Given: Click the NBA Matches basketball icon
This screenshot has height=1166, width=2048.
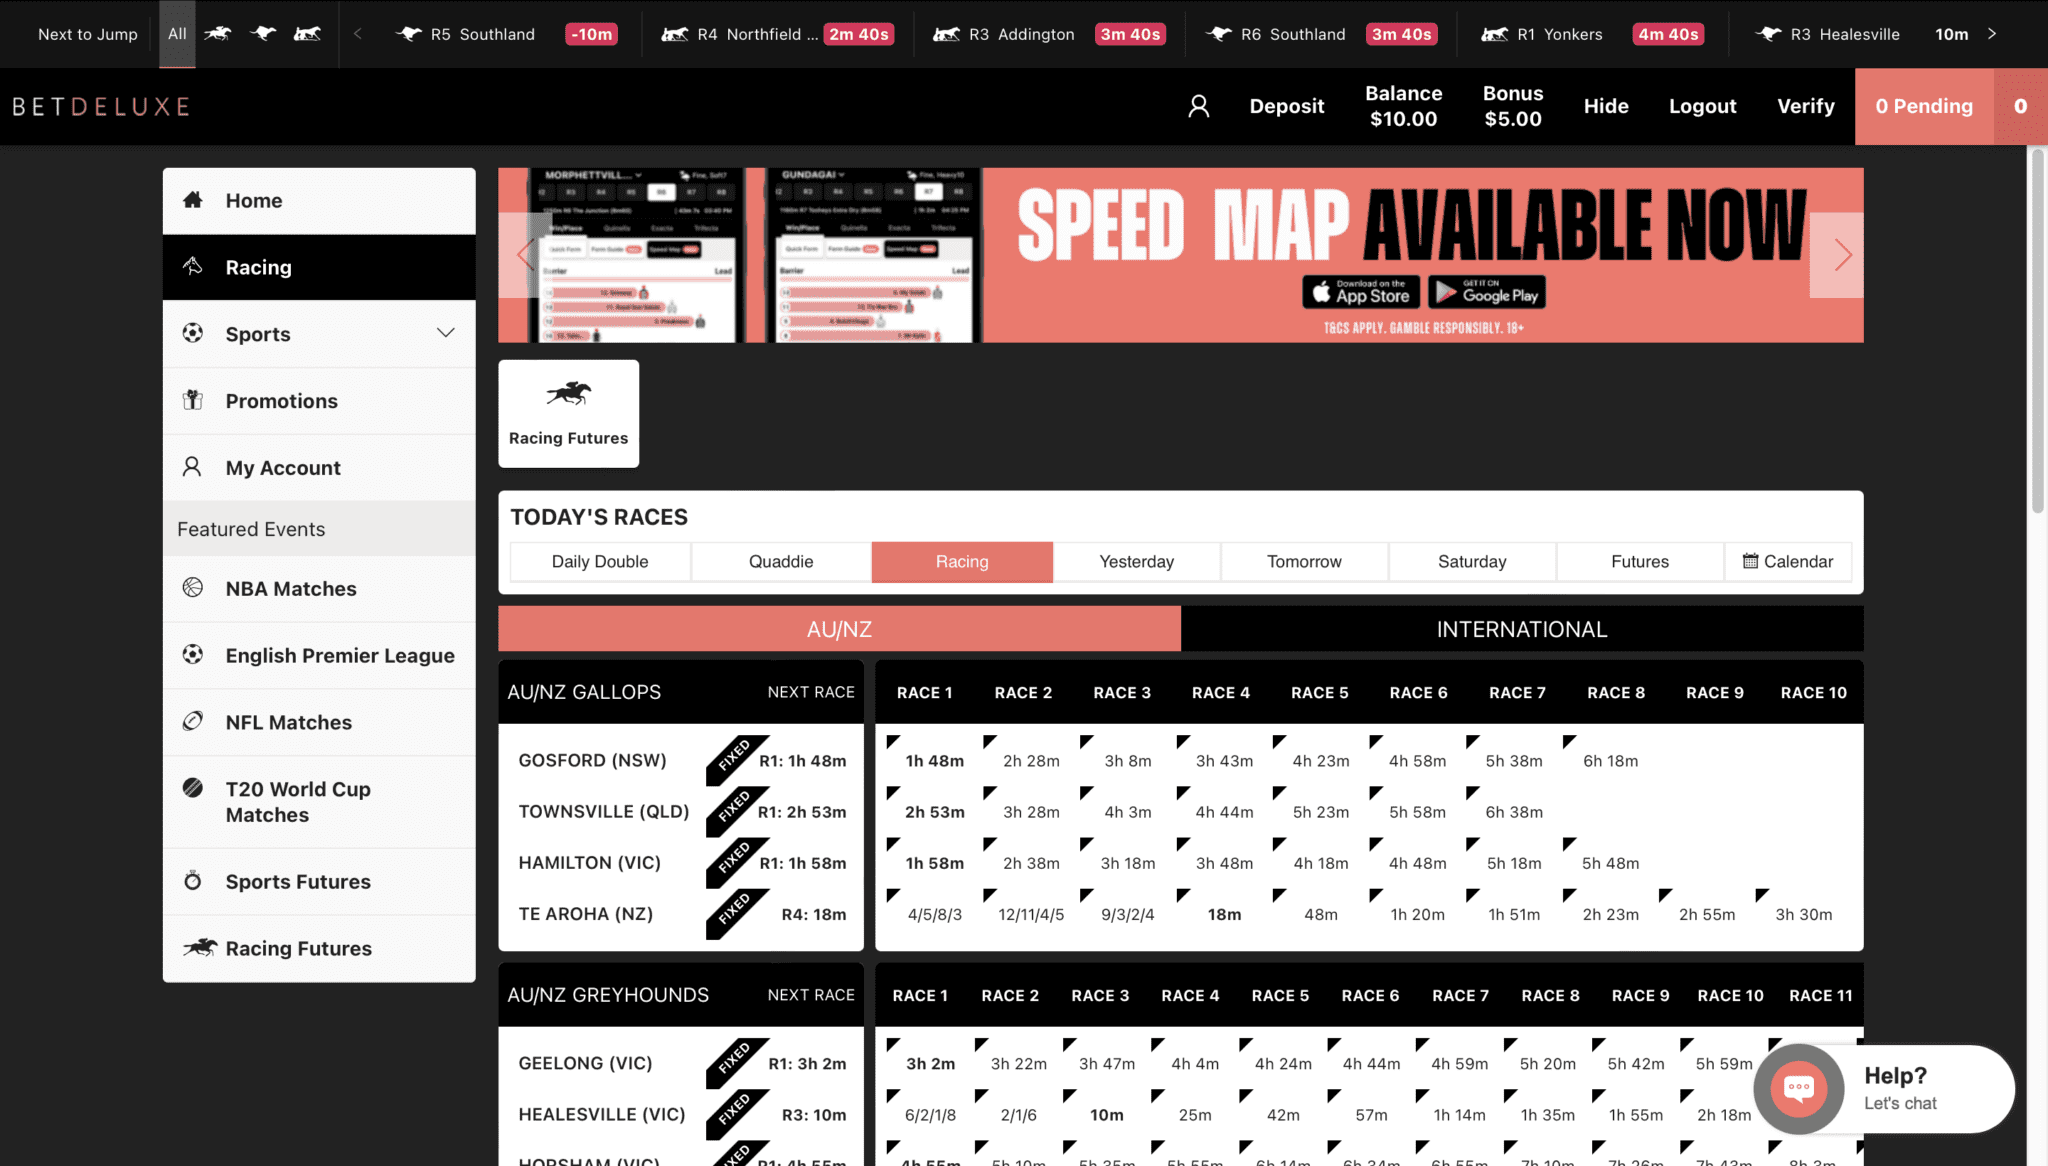Looking at the screenshot, I should tap(193, 588).
